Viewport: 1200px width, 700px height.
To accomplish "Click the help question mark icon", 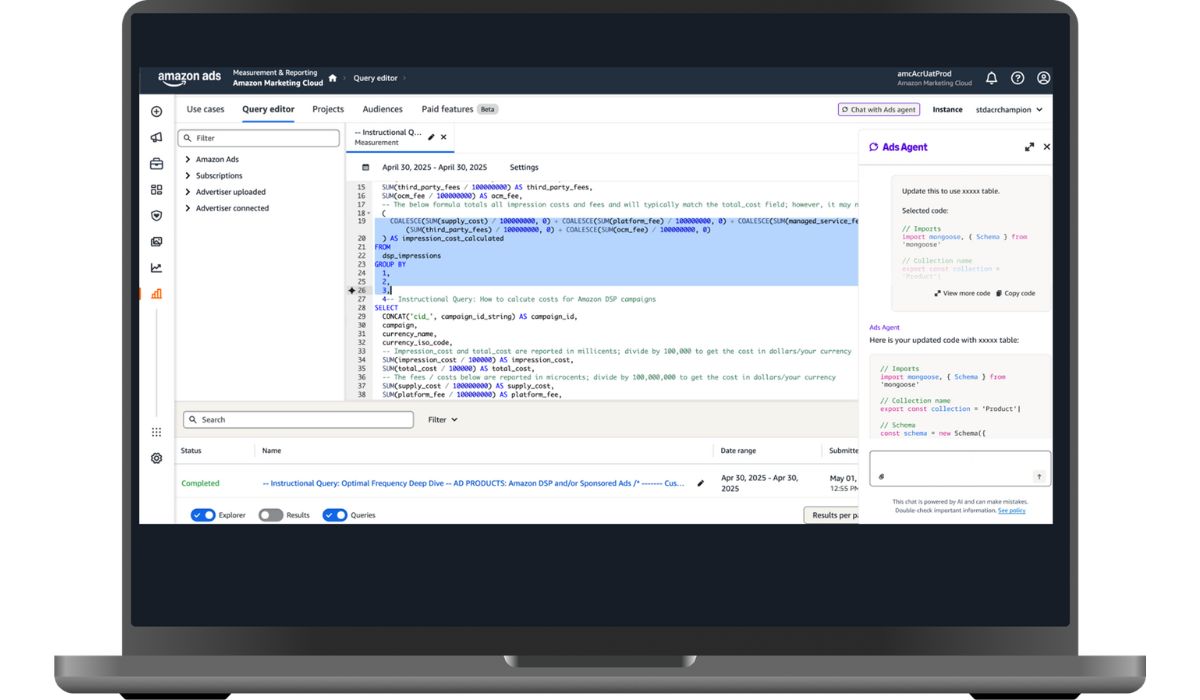I will tap(1017, 78).
